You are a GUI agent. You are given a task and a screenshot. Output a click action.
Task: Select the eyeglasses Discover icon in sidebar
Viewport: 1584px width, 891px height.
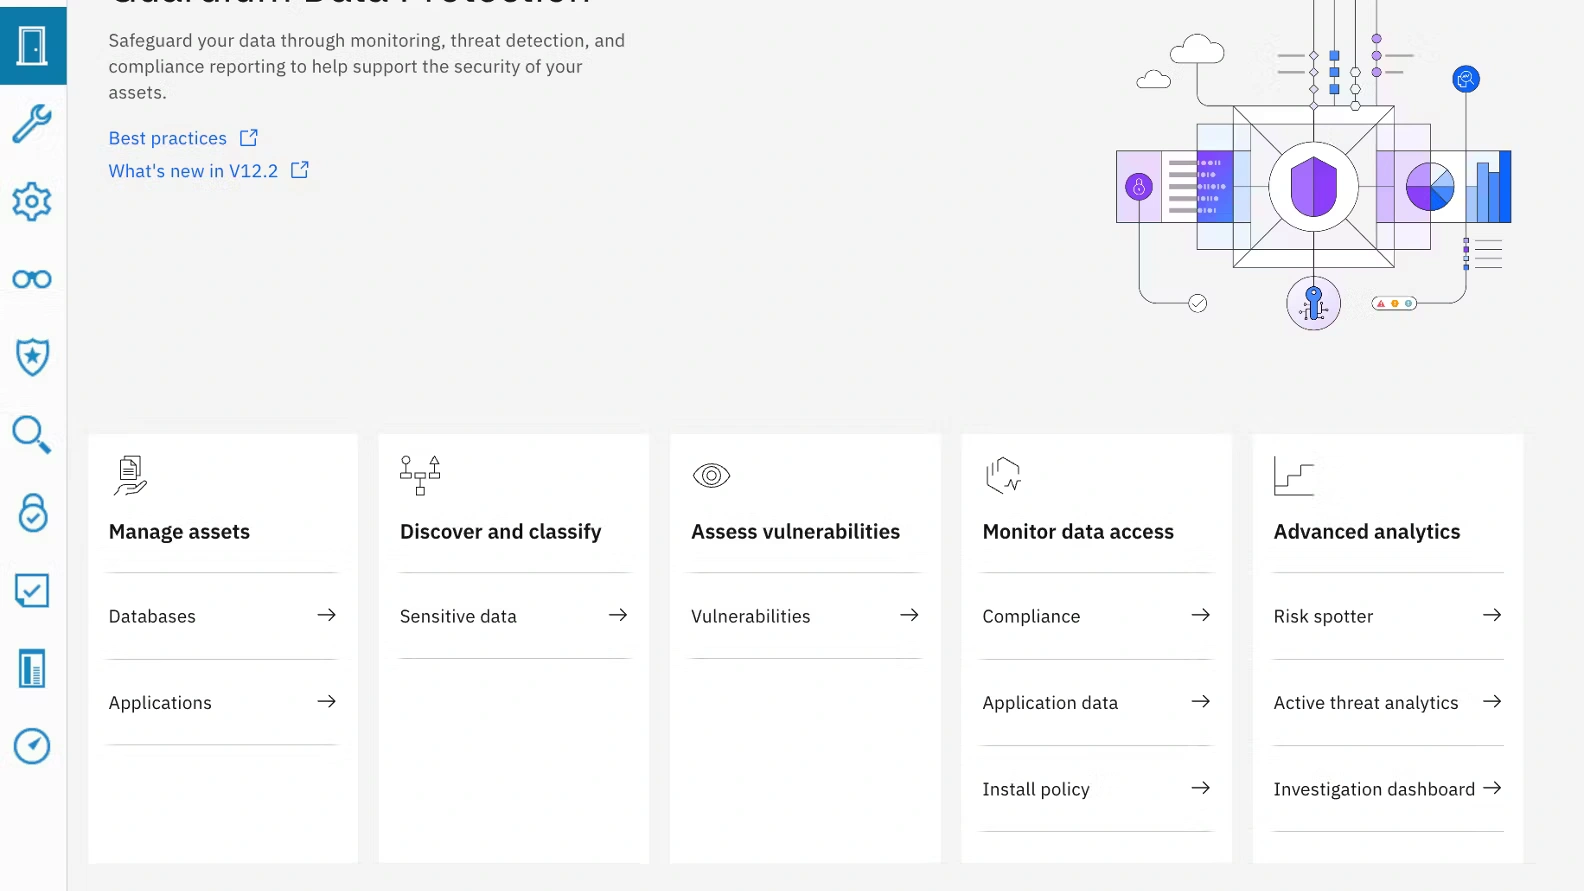point(32,279)
